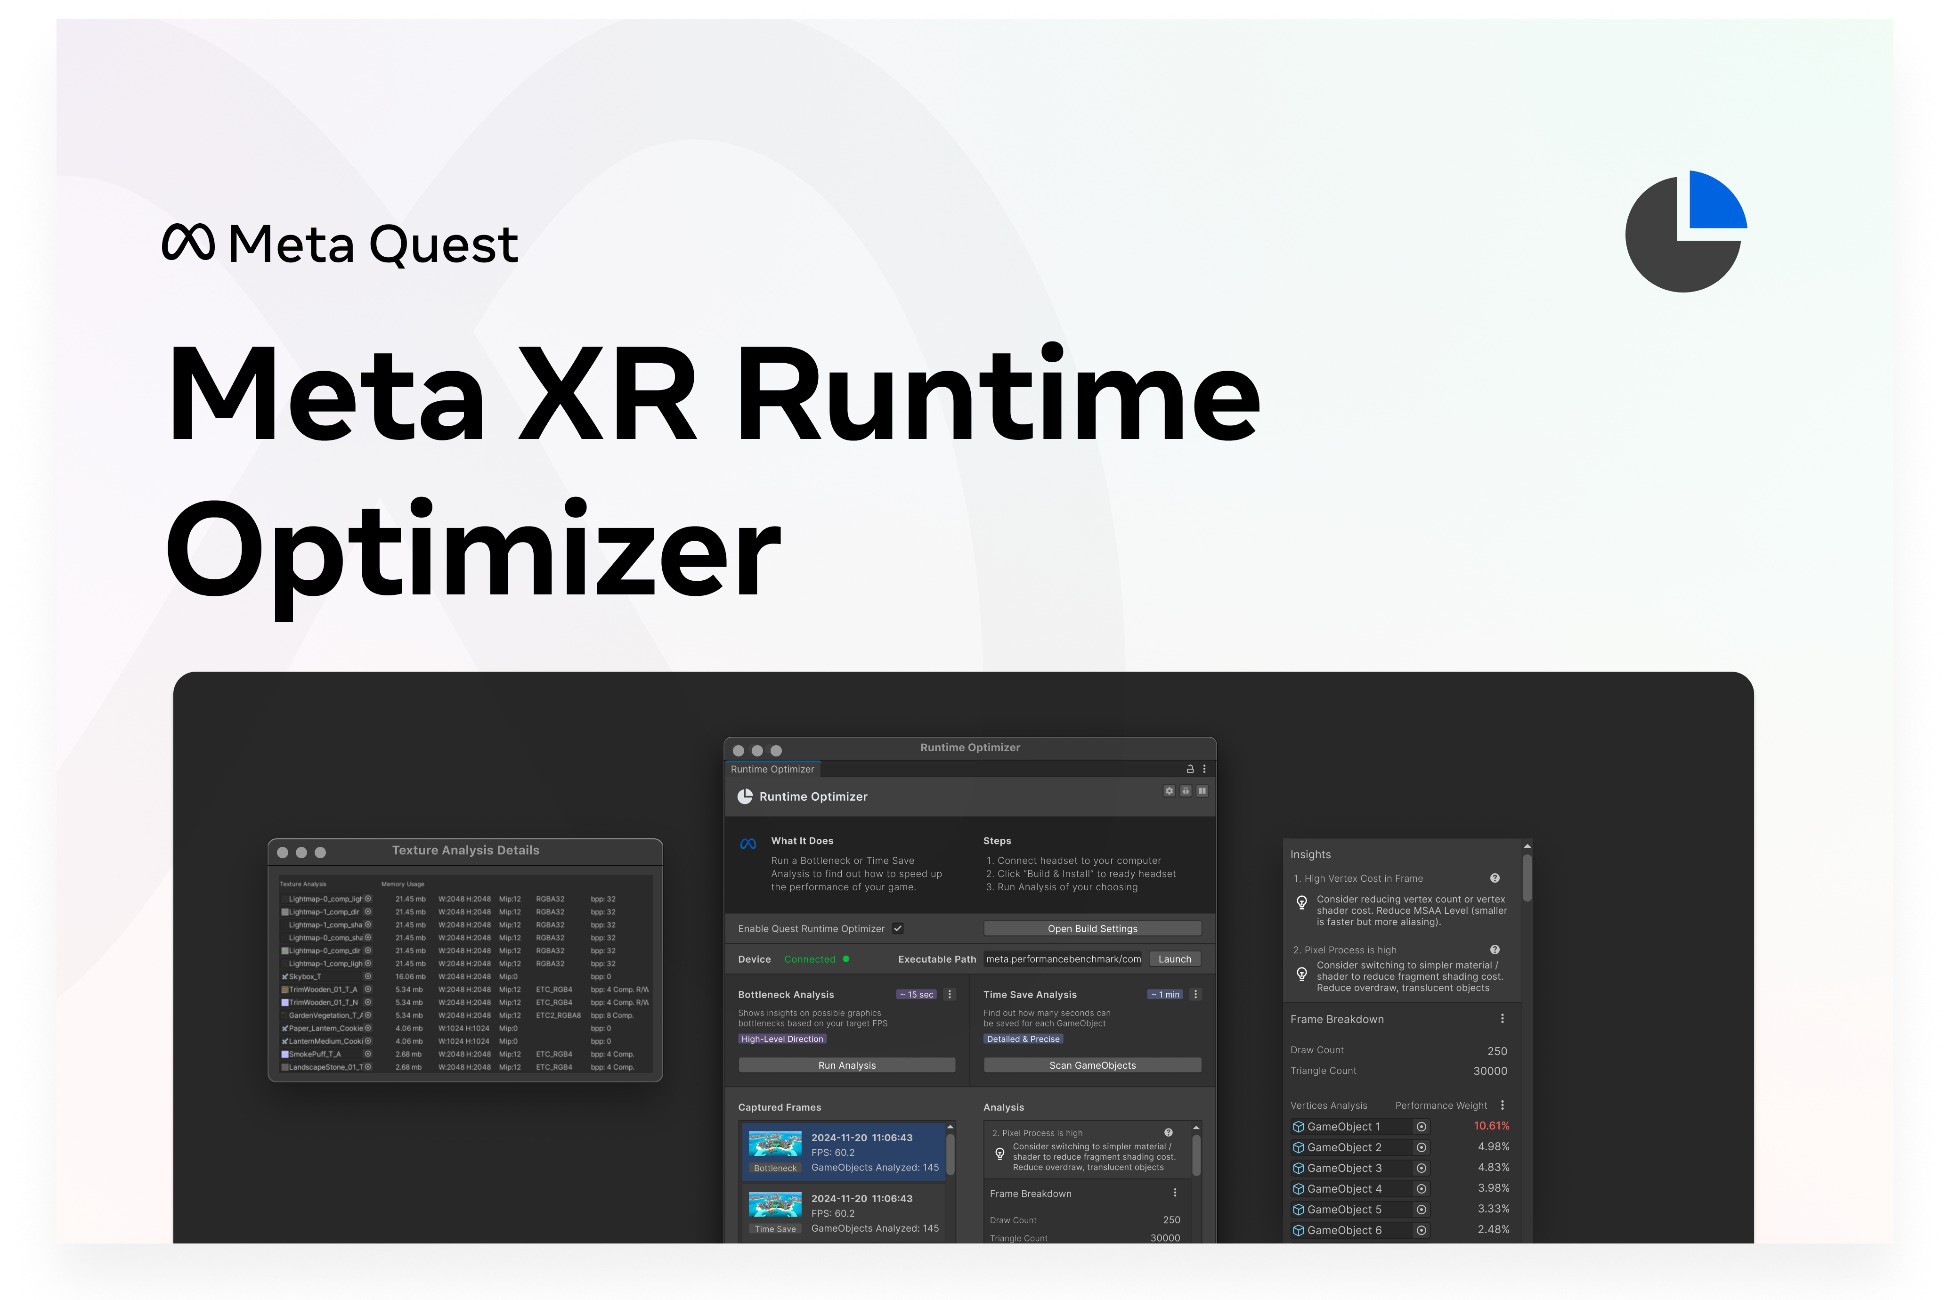
Task: Select the Runtime Optimizer tab
Action: click(770, 769)
